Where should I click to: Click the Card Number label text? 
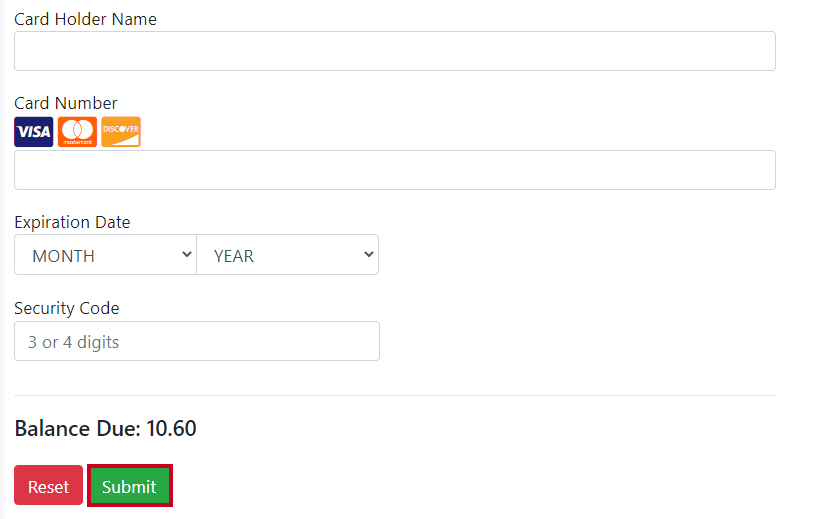pyautogui.click(x=66, y=103)
